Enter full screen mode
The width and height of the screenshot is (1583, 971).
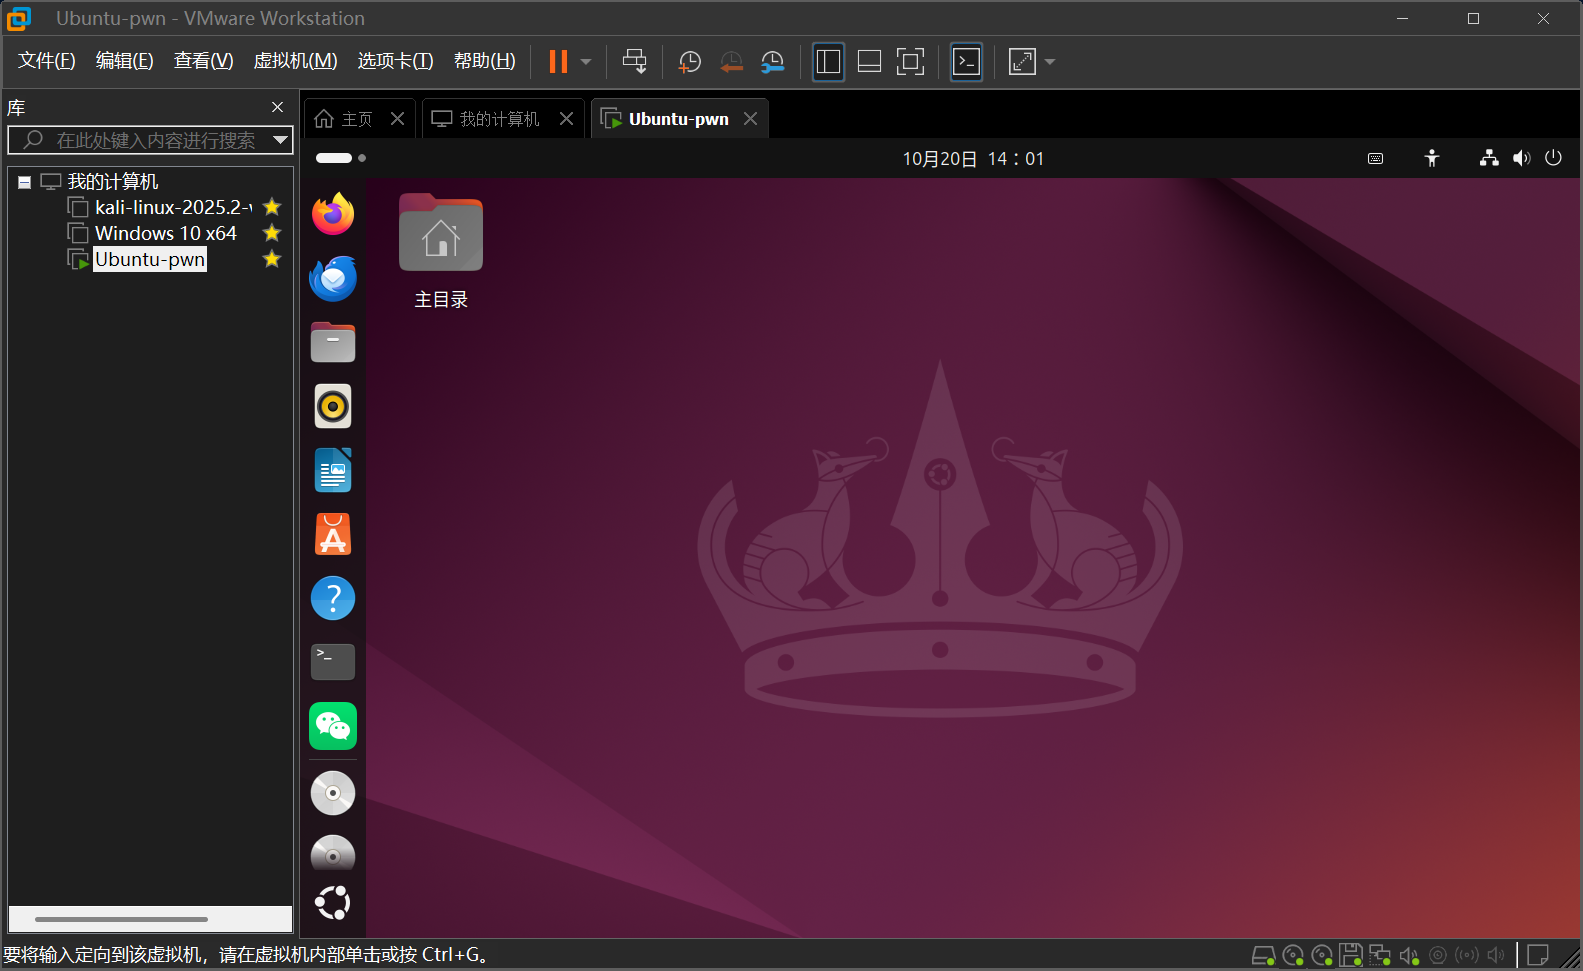[910, 62]
